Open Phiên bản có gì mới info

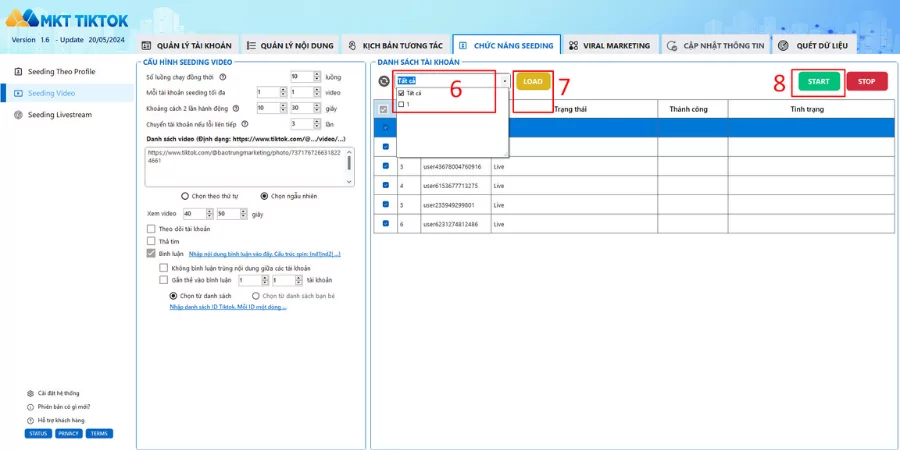[30, 406]
